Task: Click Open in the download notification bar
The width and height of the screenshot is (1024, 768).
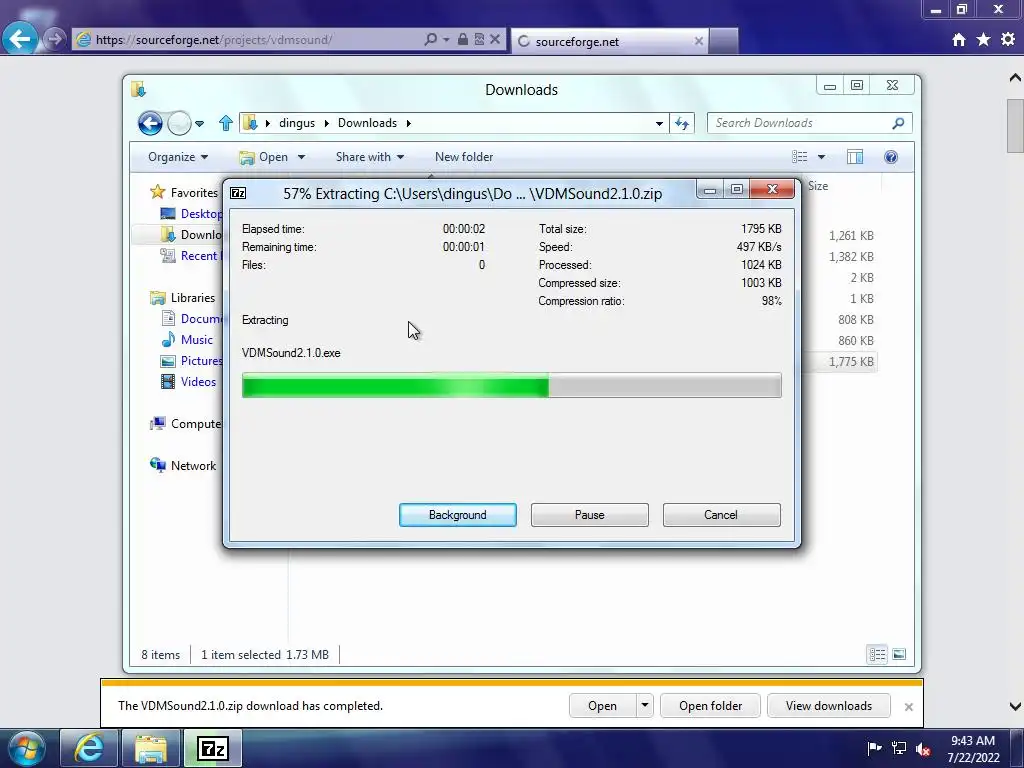Action: point(602,706)
